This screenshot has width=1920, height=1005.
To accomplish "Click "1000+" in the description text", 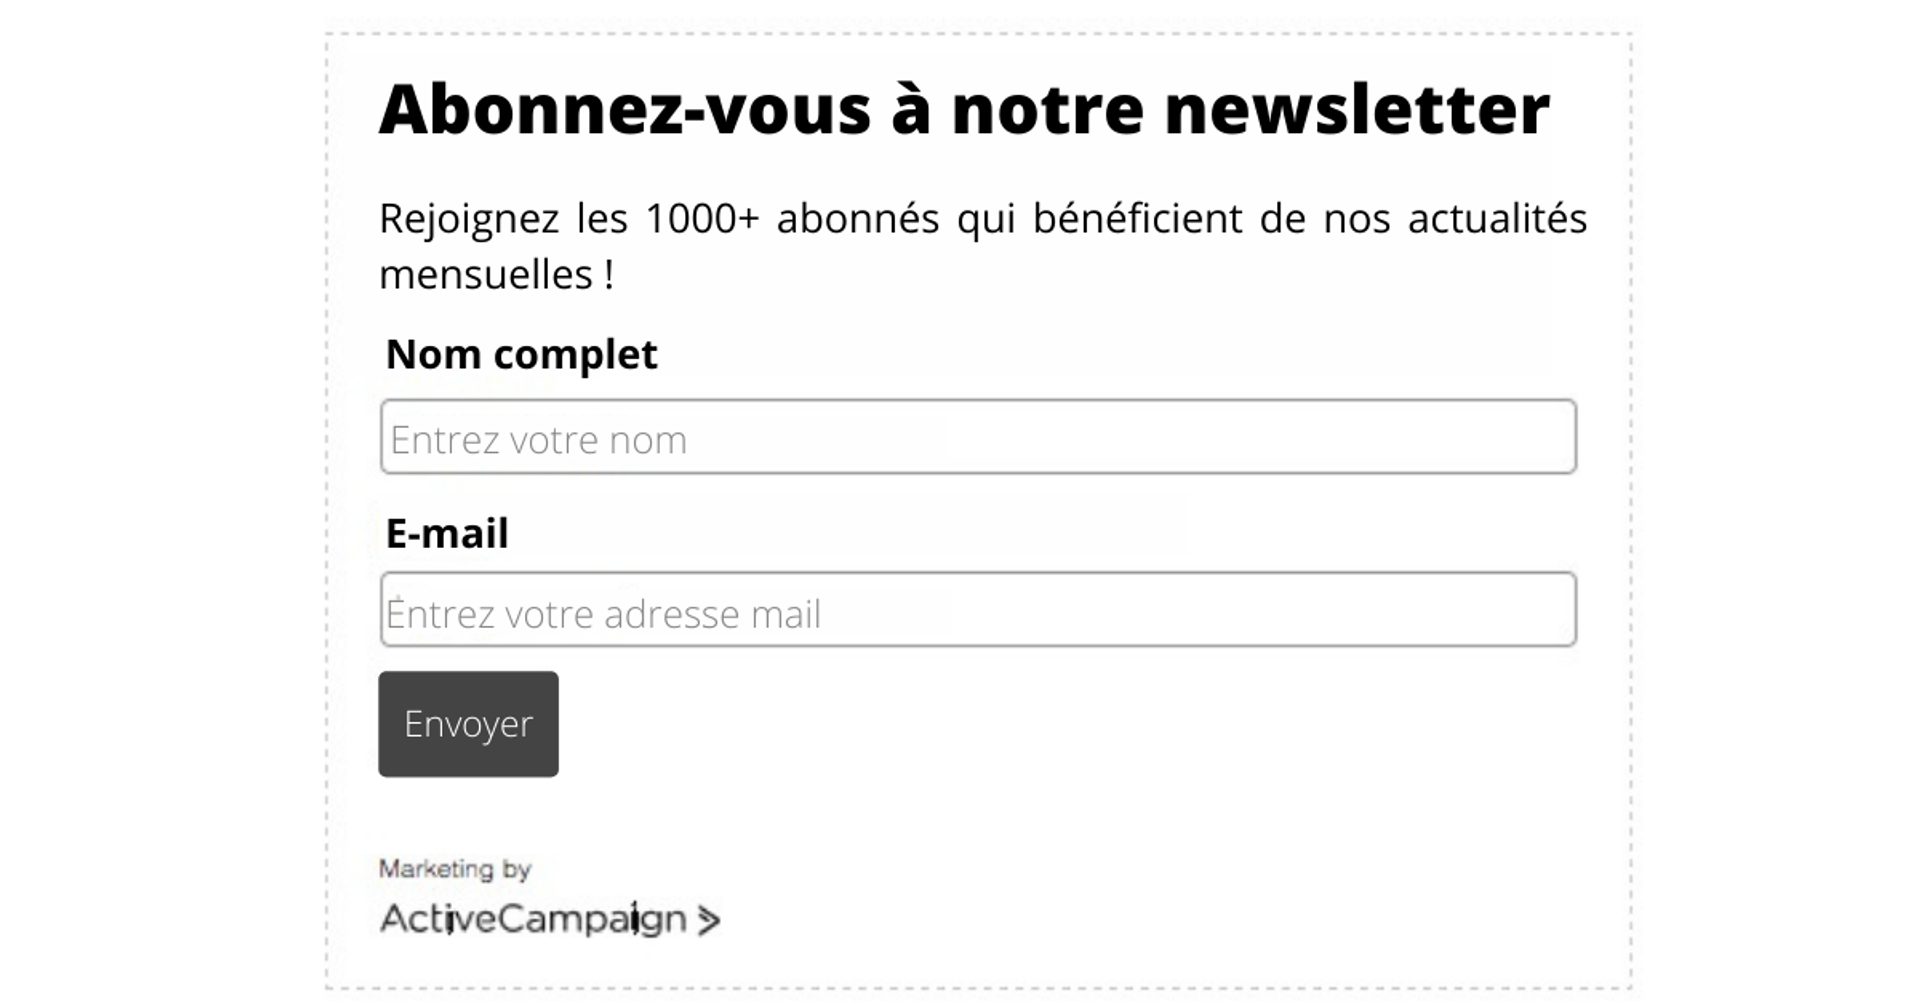I will click(702, 218).
